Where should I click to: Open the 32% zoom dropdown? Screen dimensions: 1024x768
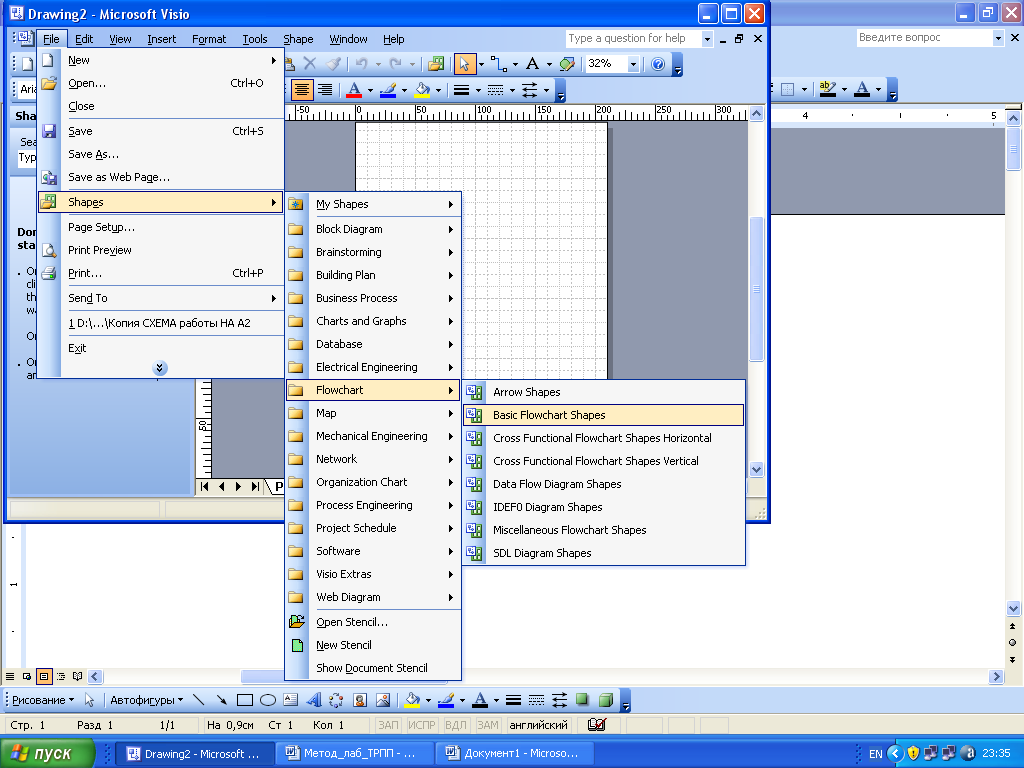633,64
